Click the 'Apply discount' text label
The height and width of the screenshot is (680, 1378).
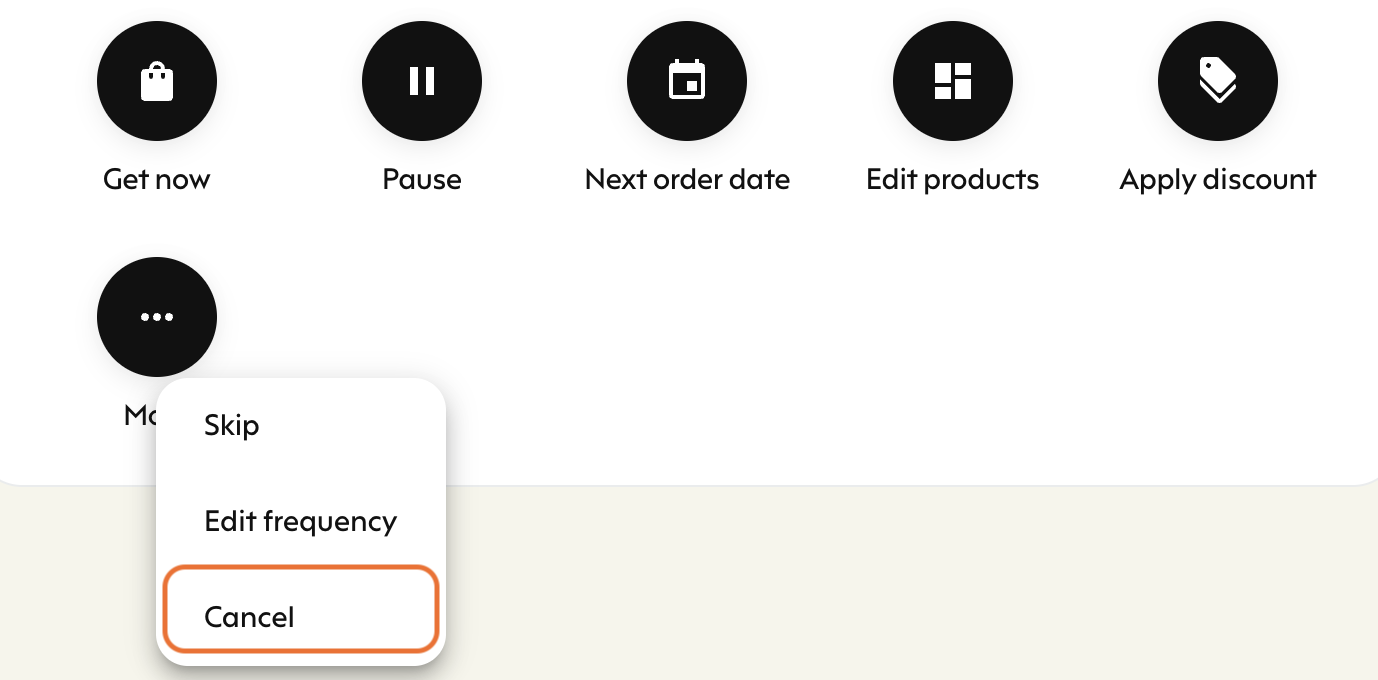point(1218,180)
